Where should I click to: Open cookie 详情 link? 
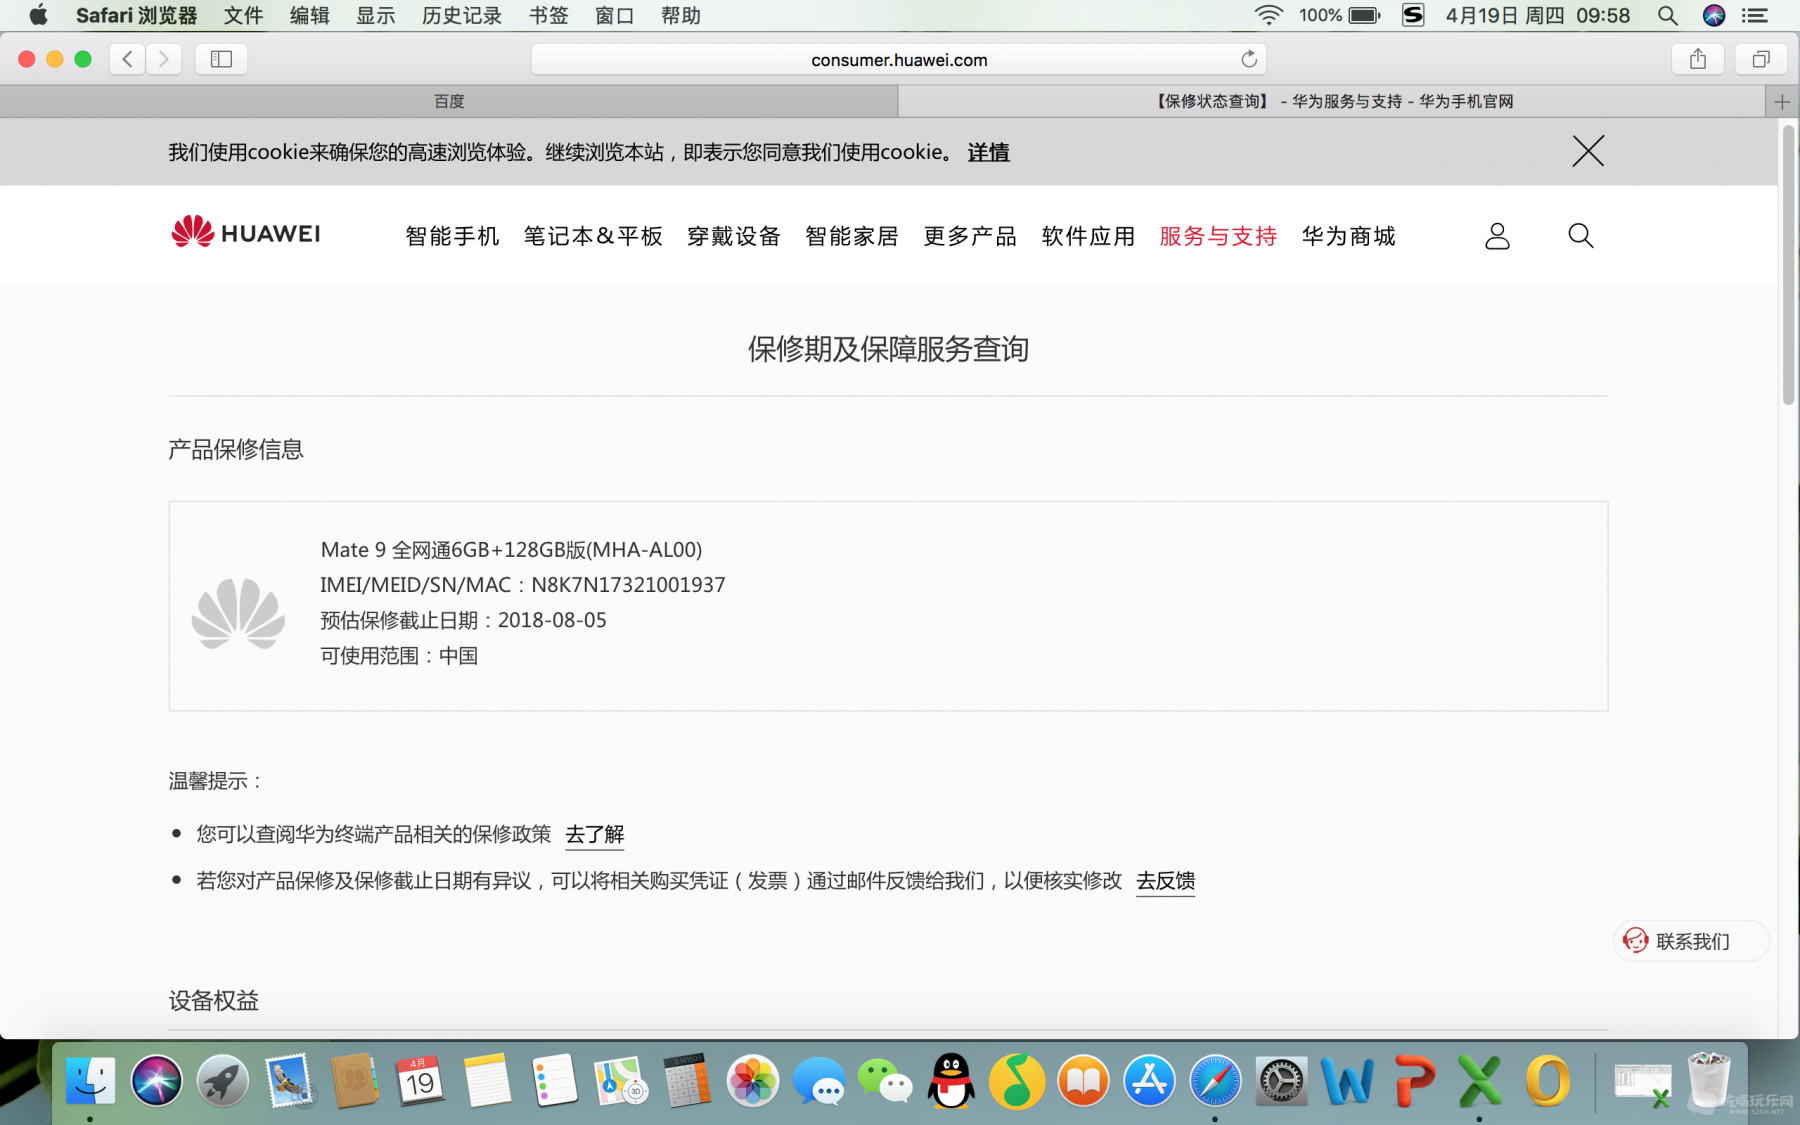tap(988, 152)
